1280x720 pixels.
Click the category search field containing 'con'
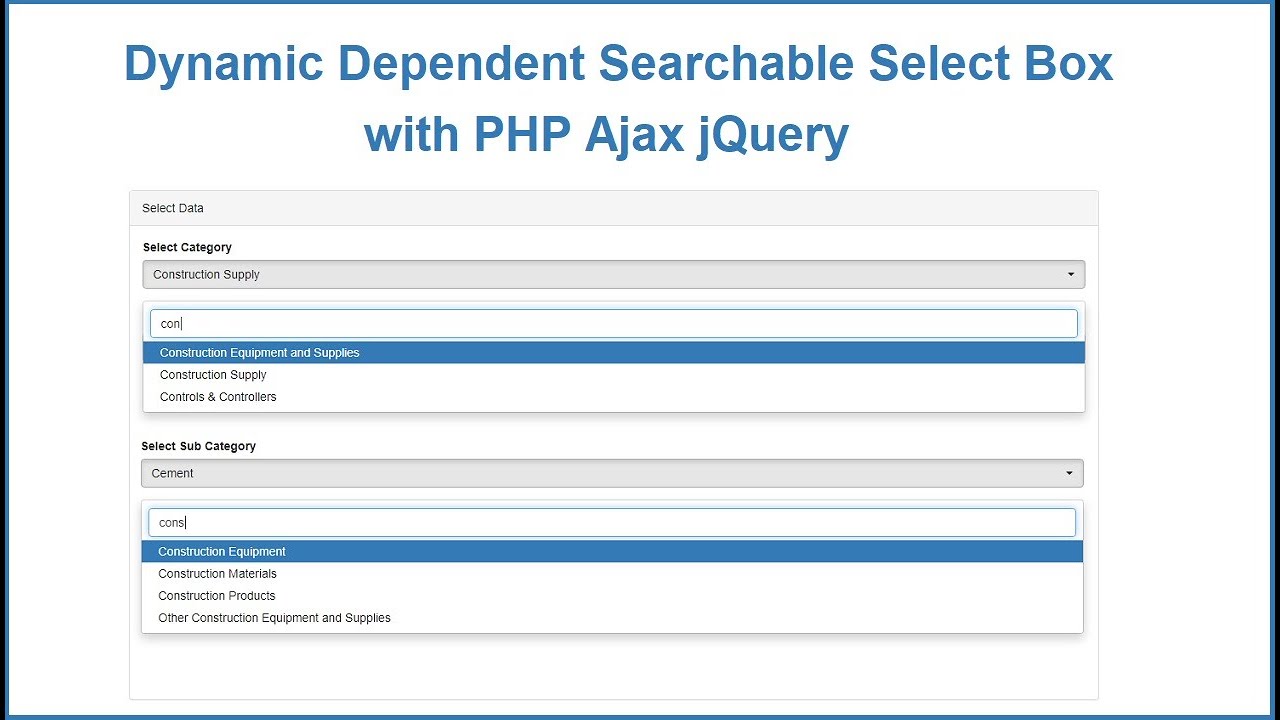[x=613, y=323]
